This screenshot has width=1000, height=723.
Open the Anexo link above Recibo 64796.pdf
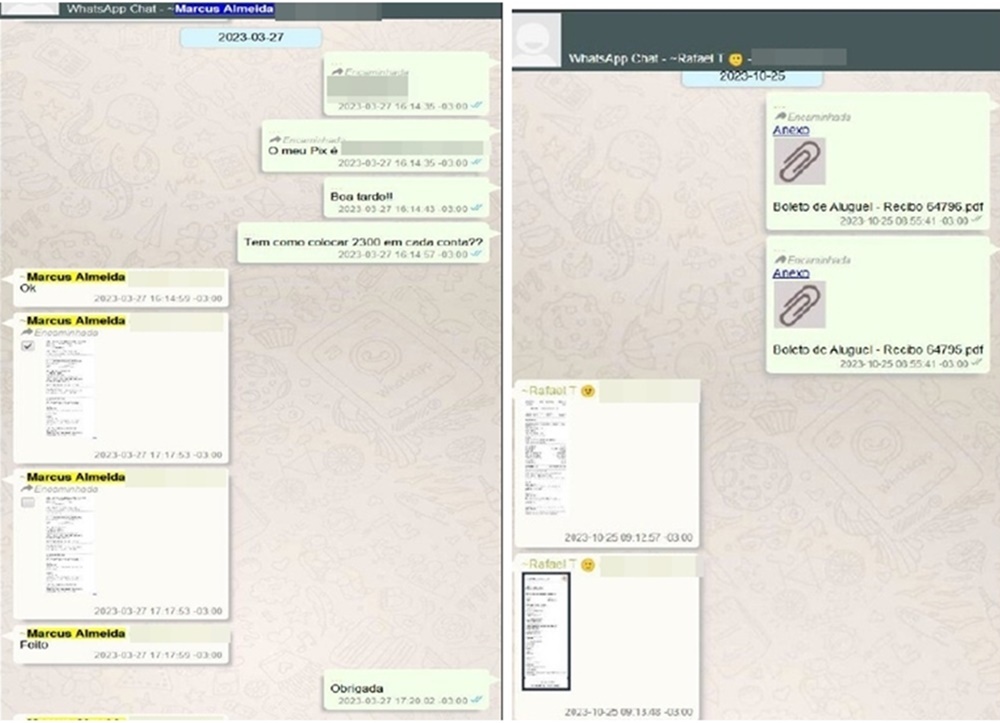point(790,130)
